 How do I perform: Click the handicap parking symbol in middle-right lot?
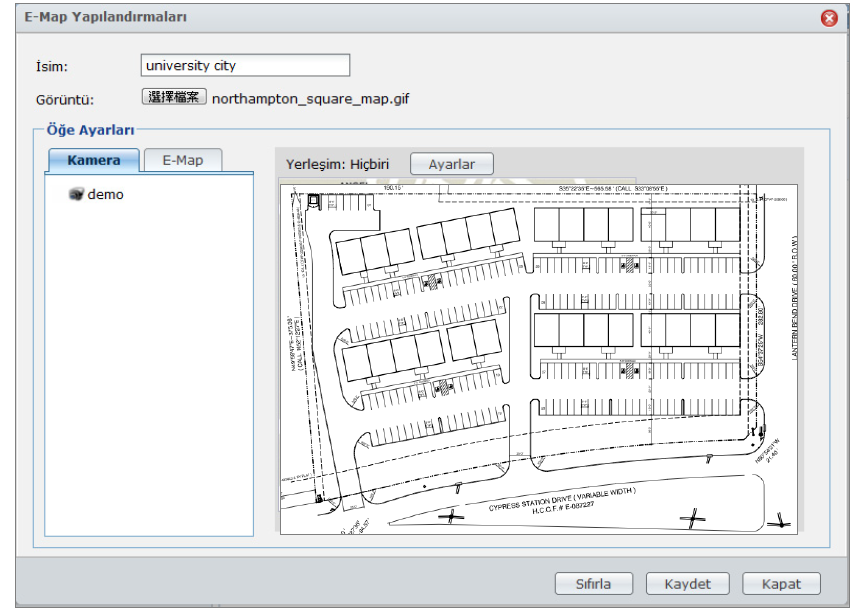point(627,371)
